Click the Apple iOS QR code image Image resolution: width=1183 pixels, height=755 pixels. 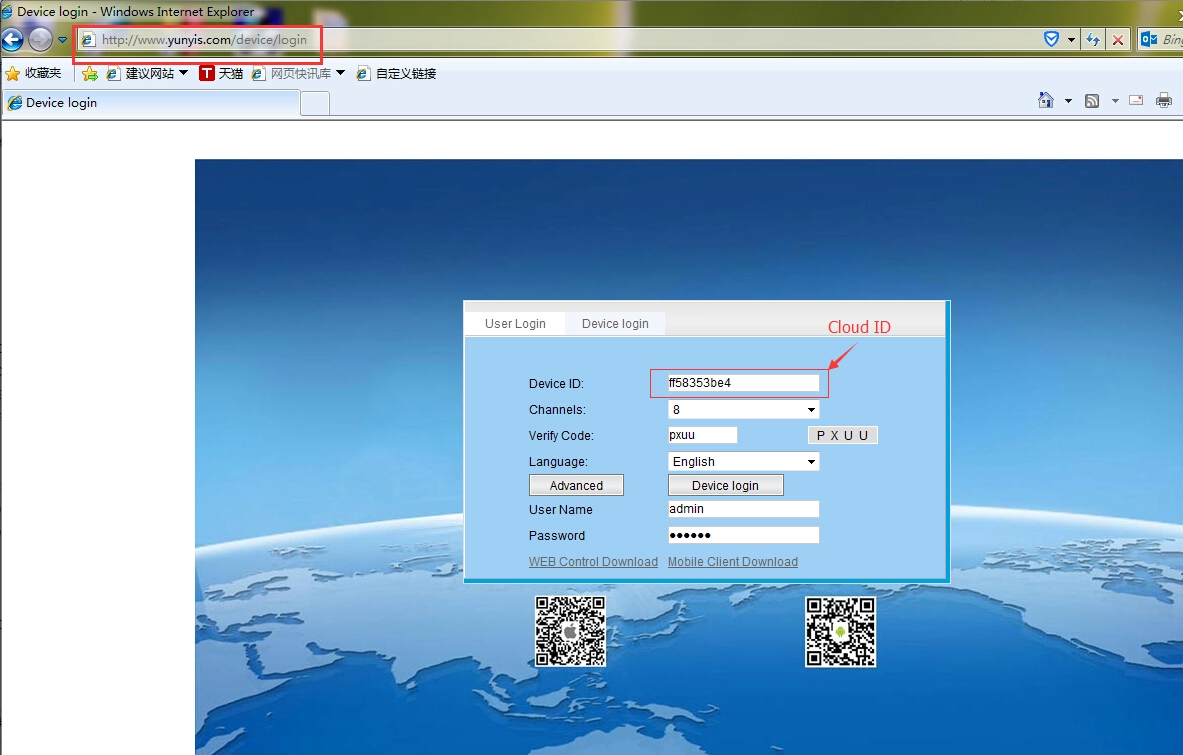570,631
